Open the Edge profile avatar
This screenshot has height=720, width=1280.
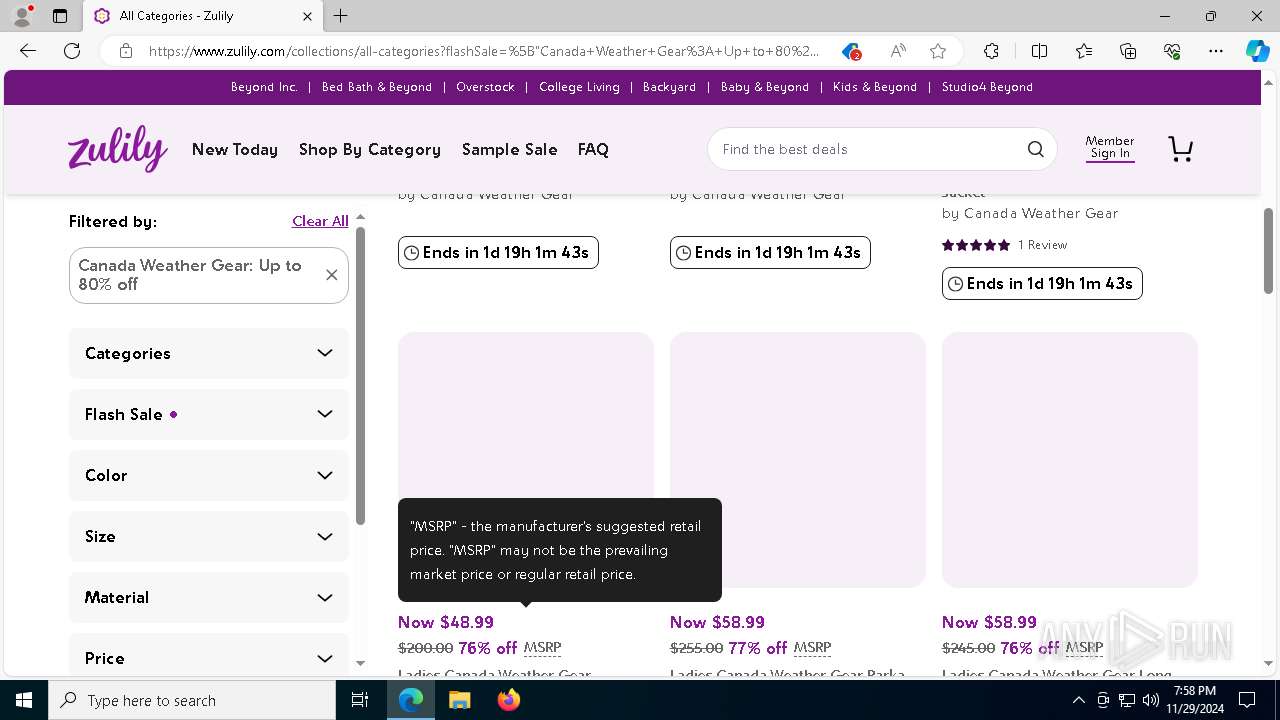coord(22,16)
